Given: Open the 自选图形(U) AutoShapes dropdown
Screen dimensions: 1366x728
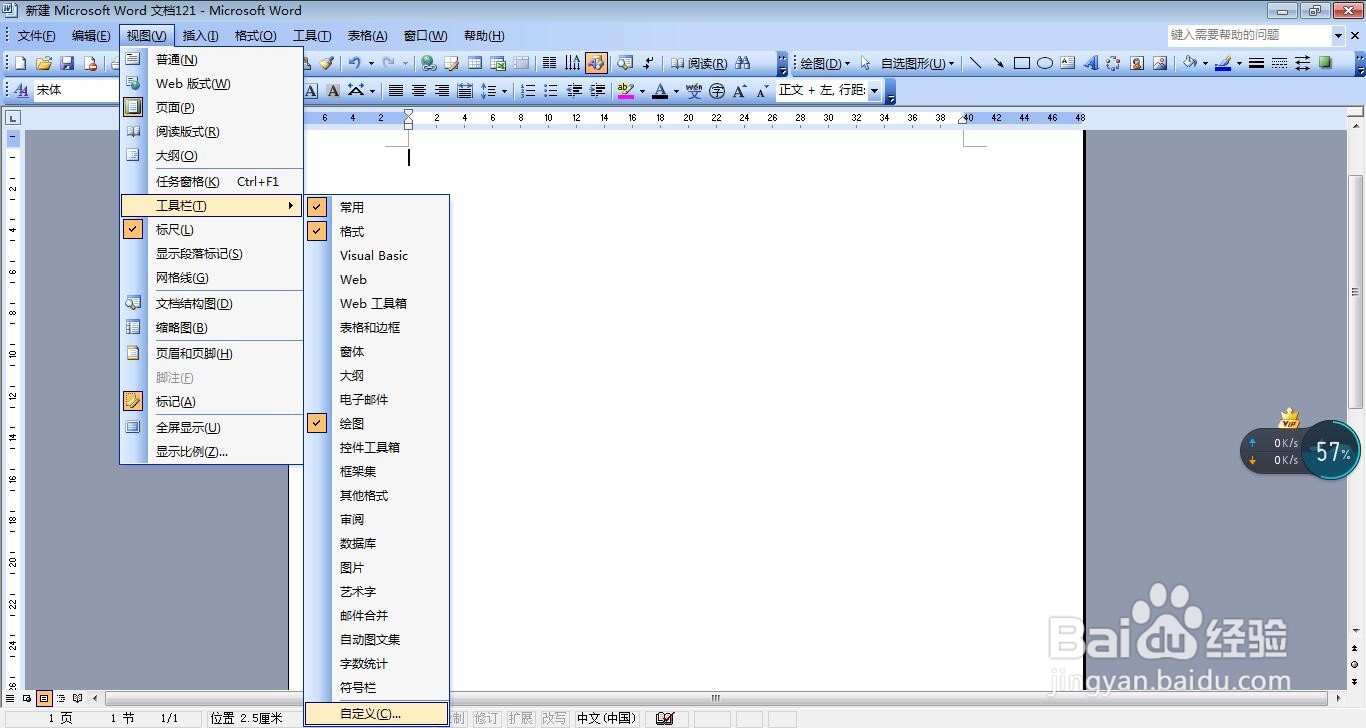Looking at the screenshot, I should coord(918,63).
